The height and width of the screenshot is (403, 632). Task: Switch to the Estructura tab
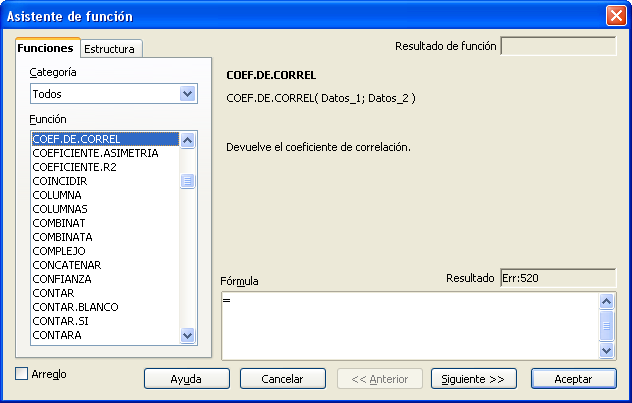point(109,49)
